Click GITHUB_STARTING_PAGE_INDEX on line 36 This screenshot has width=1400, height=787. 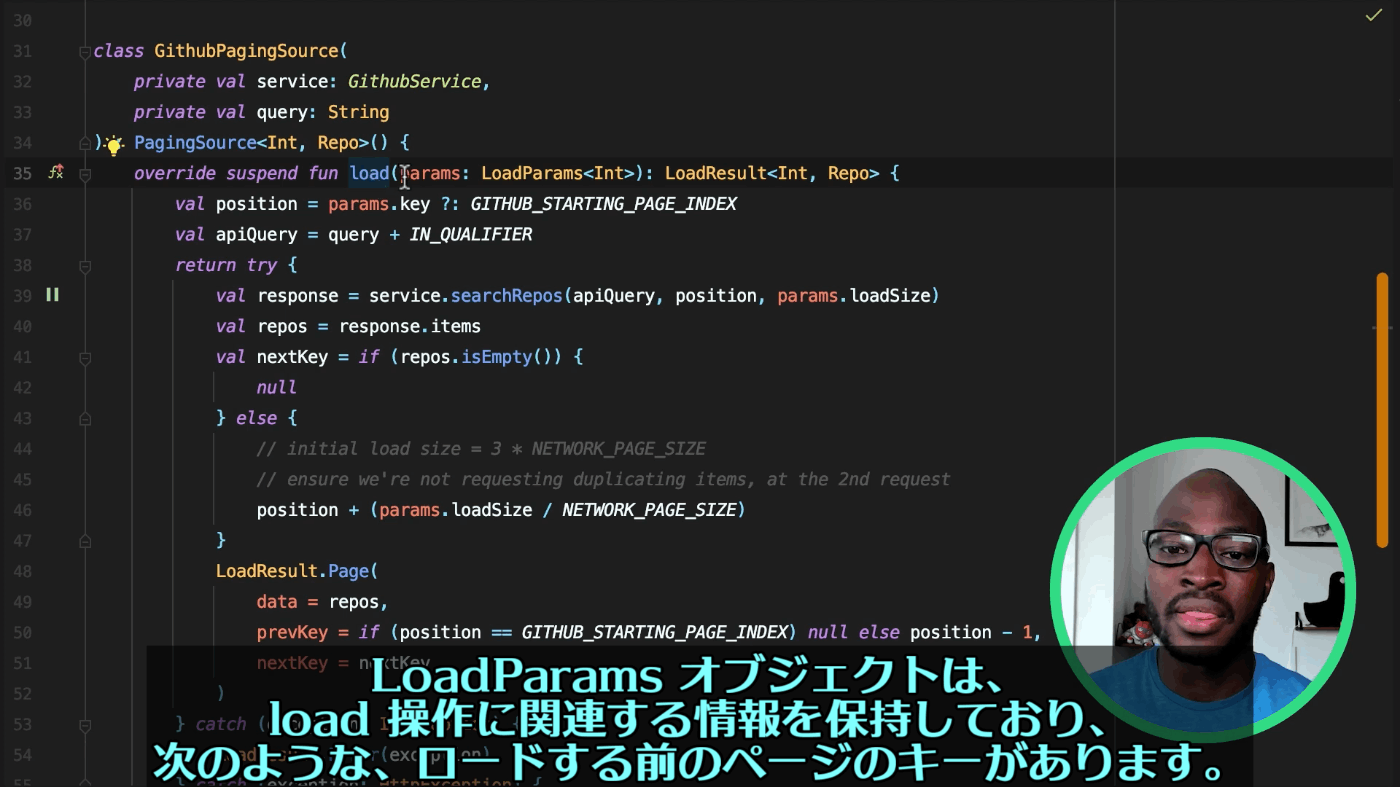click(603, 204)
